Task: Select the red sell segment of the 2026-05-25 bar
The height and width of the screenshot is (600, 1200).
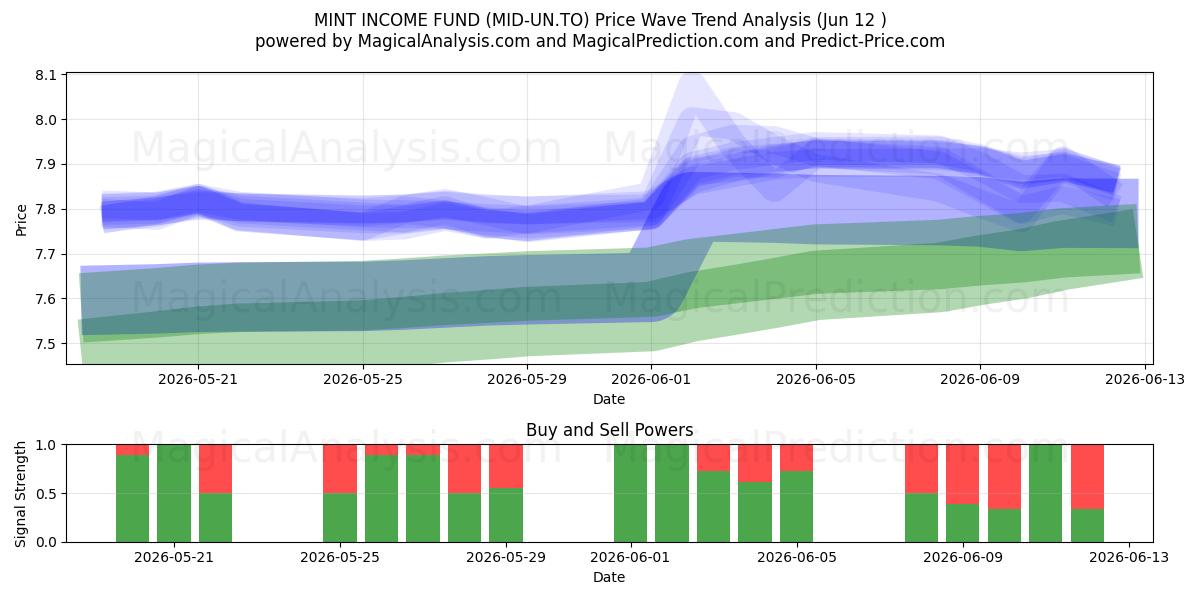Action: click(340, 468)
